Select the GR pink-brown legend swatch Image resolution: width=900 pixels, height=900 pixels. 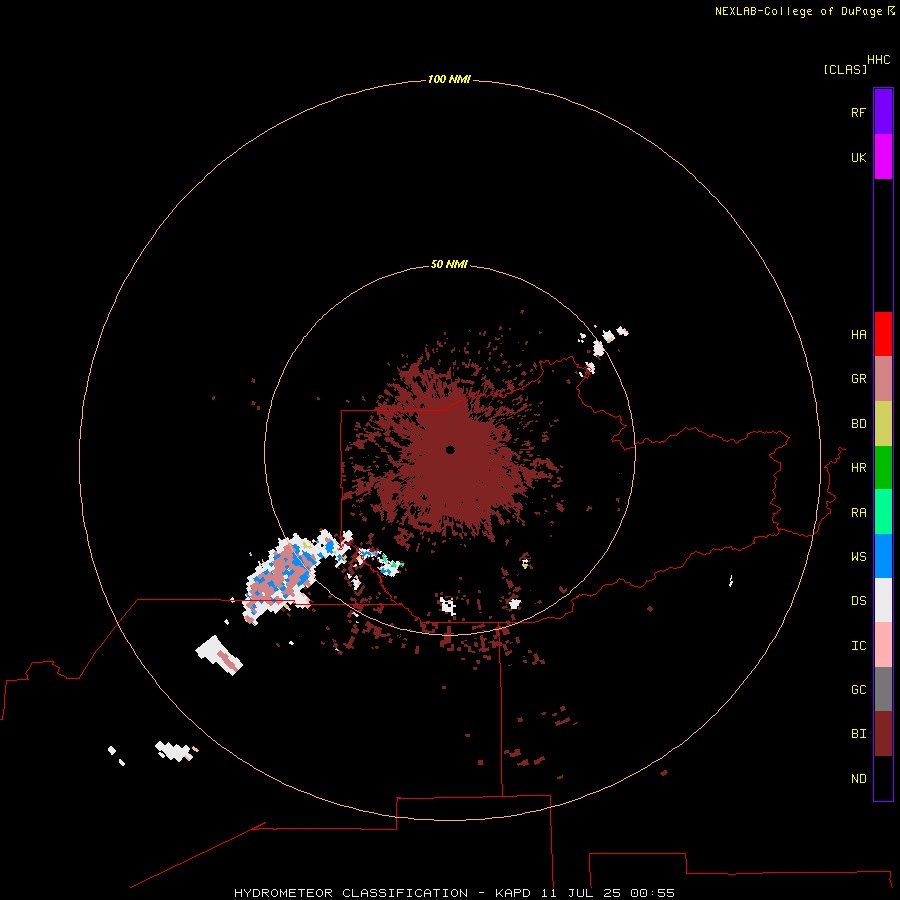point(883,379)
